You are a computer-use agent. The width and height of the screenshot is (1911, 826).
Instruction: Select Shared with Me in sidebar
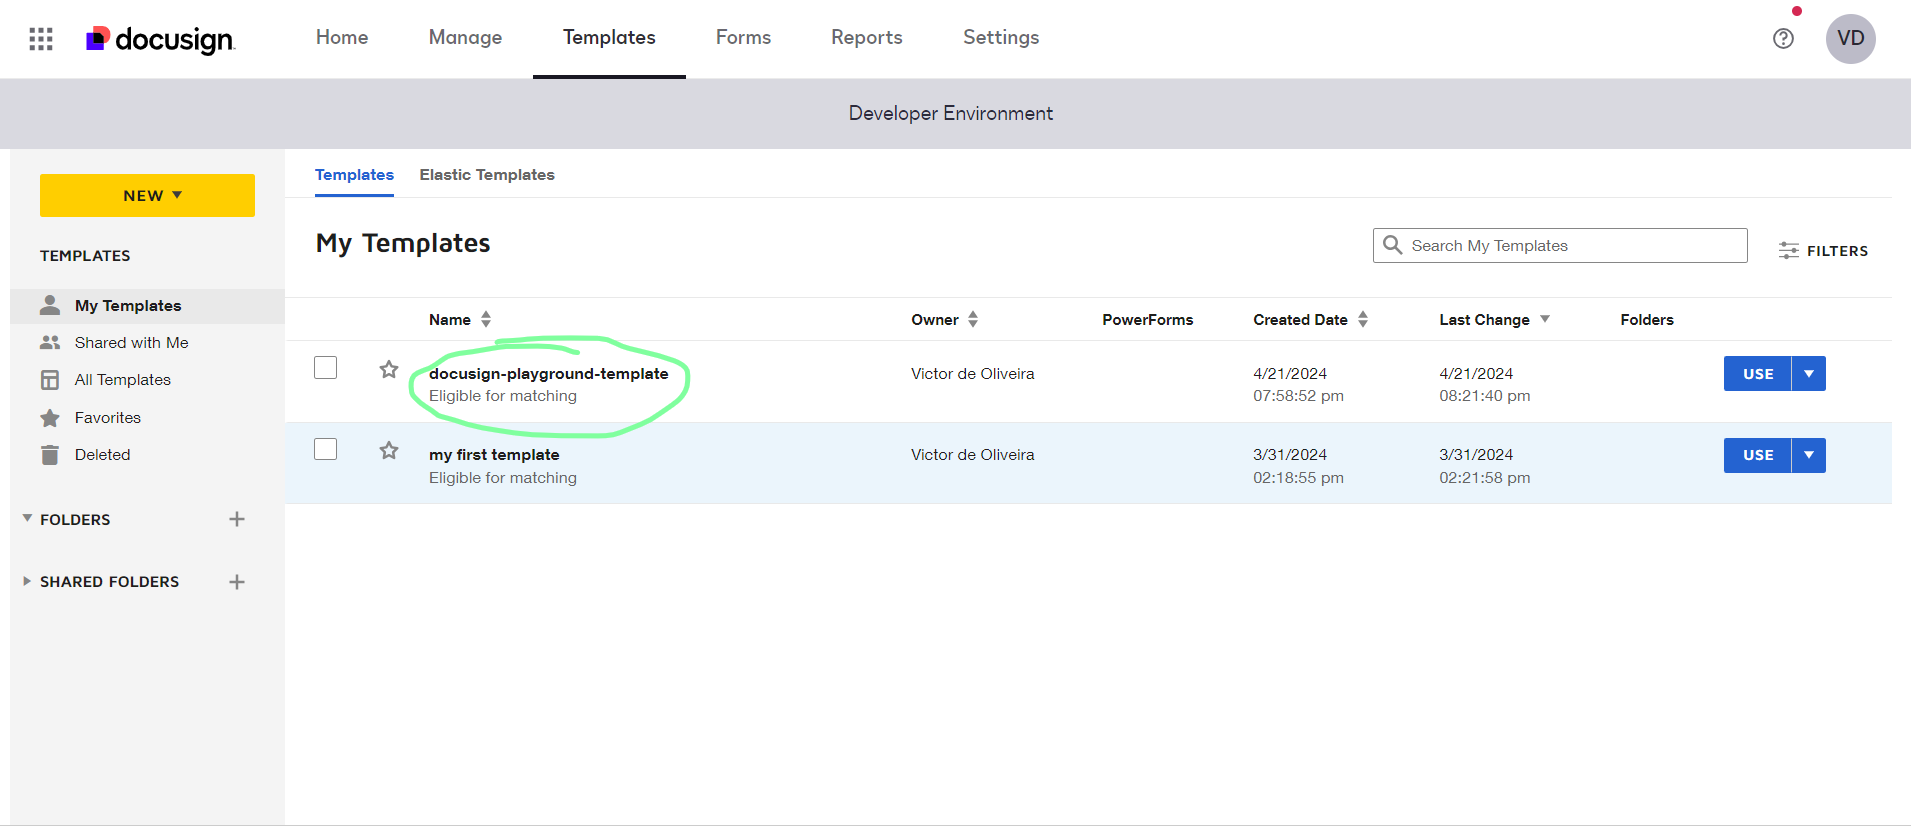131,342
